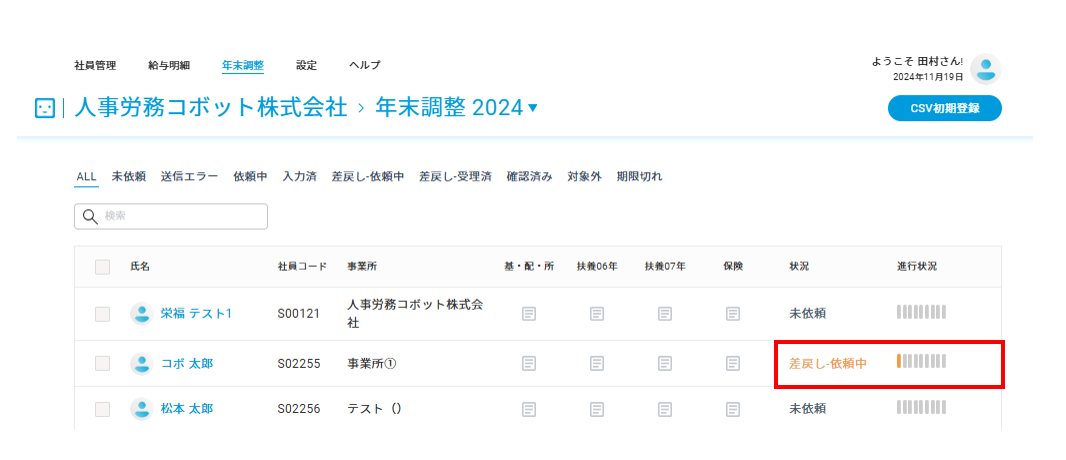The image size is (1066, 460).
Task: Tick the select-all checkbox in table header
Action: tap(103, 266)
